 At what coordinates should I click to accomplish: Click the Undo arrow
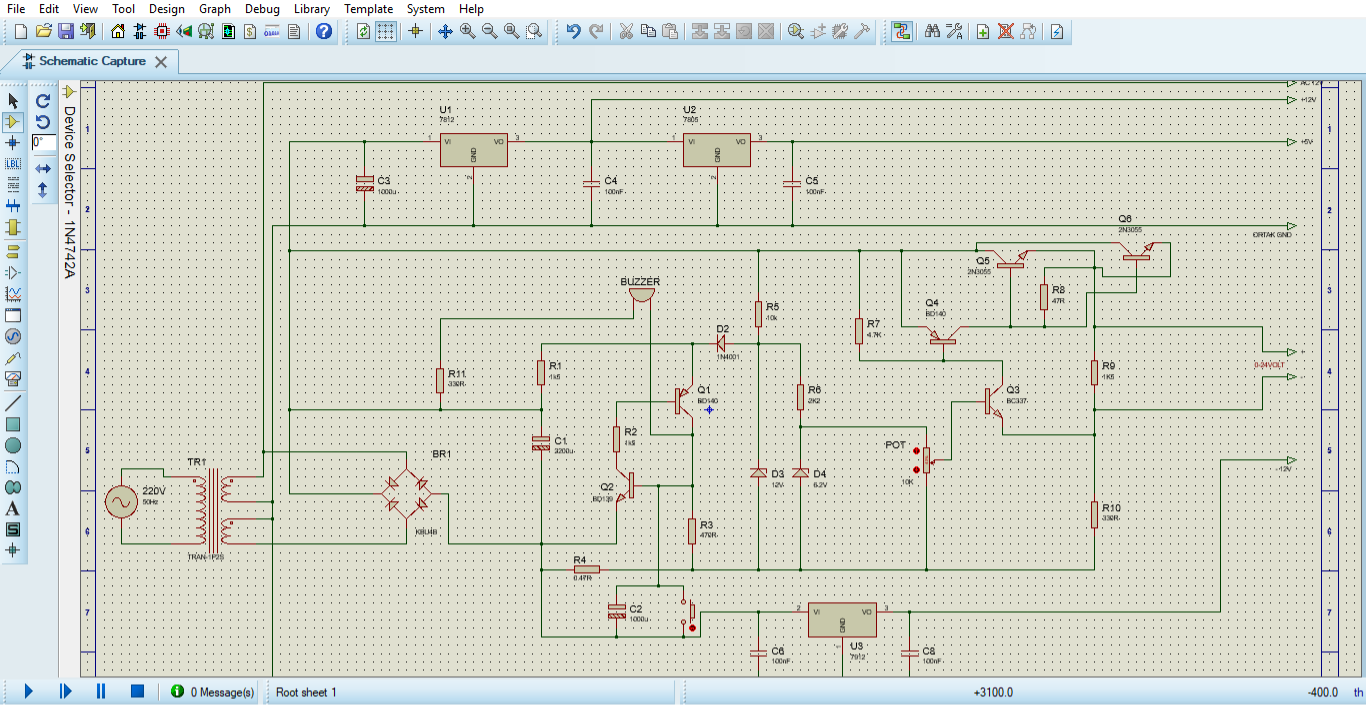pos(573,31)
